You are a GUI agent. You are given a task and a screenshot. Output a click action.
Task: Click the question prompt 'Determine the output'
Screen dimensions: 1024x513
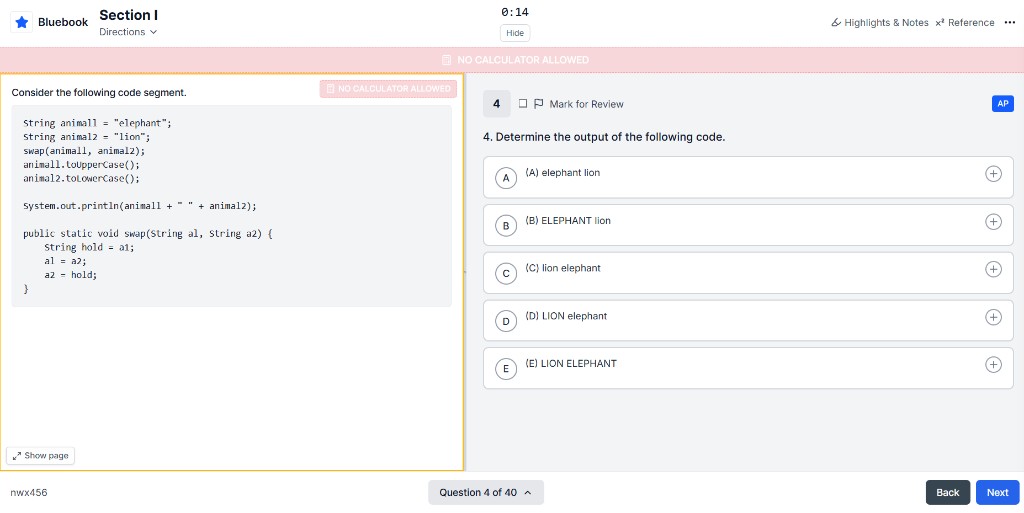[604, 137]
